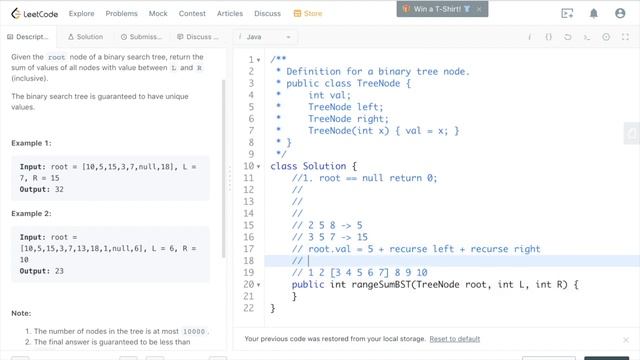Viewport: 640px width, 360px height.
Task: Click the LeetCode logo
Action: [x=34, y=13]
